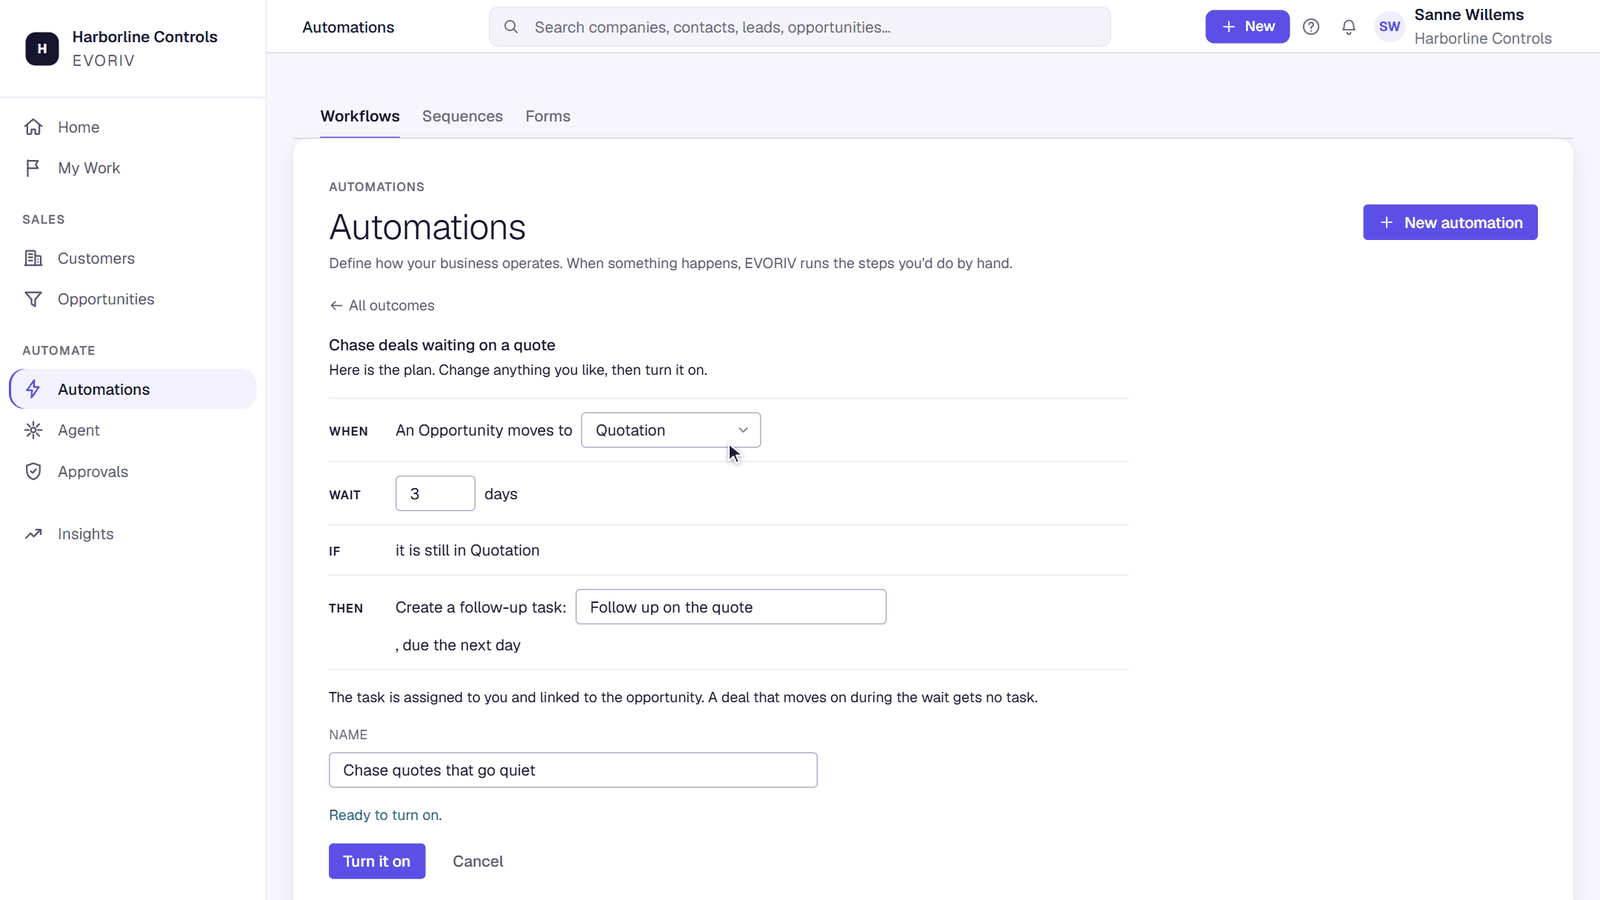Viewport: 1600px width, 900px height.
Task: Click the search magnifier icon
Action: point(511,27)
